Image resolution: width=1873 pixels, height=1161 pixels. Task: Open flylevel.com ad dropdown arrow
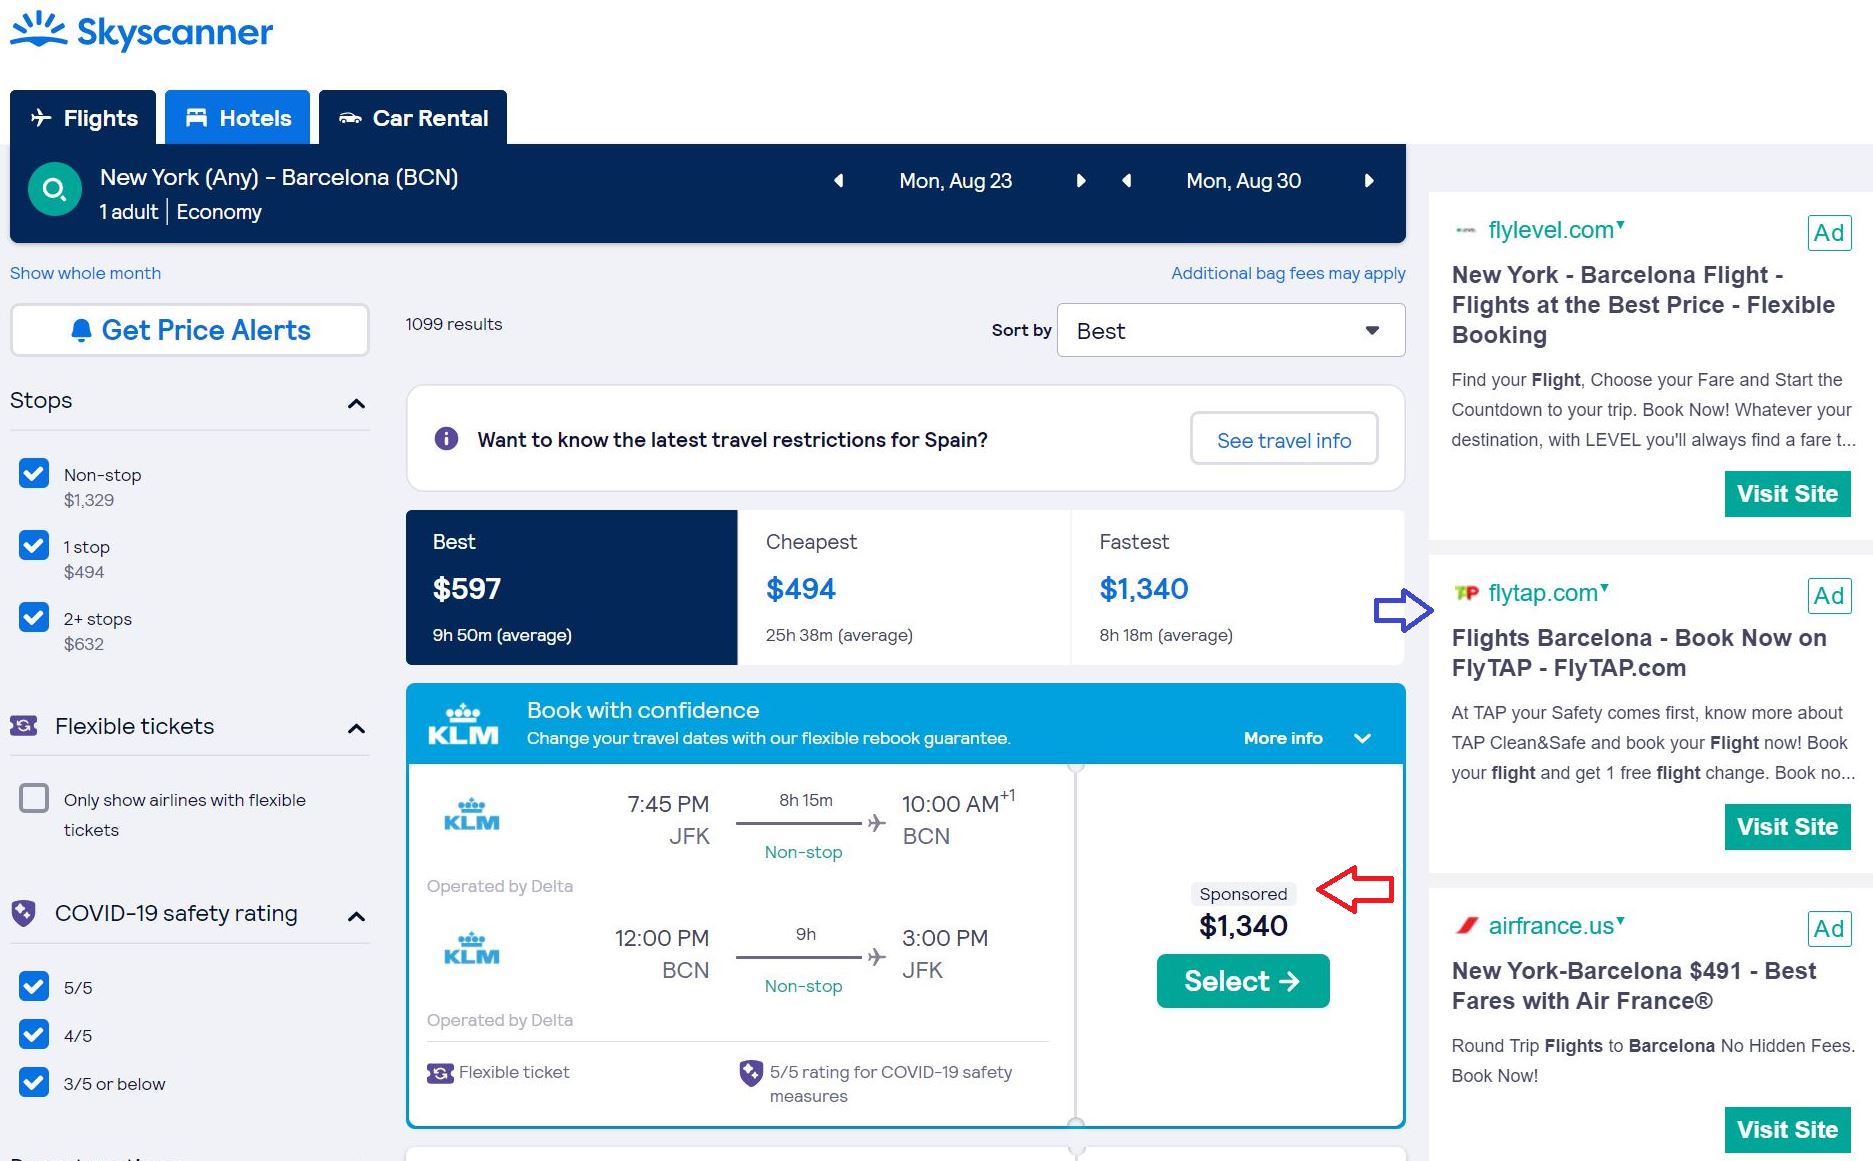pyautogui.click(x=1621, y=224)
